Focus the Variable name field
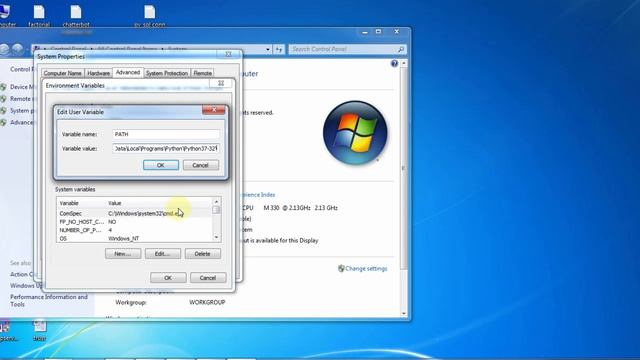 pyautogui.click(x=166, y=134)
